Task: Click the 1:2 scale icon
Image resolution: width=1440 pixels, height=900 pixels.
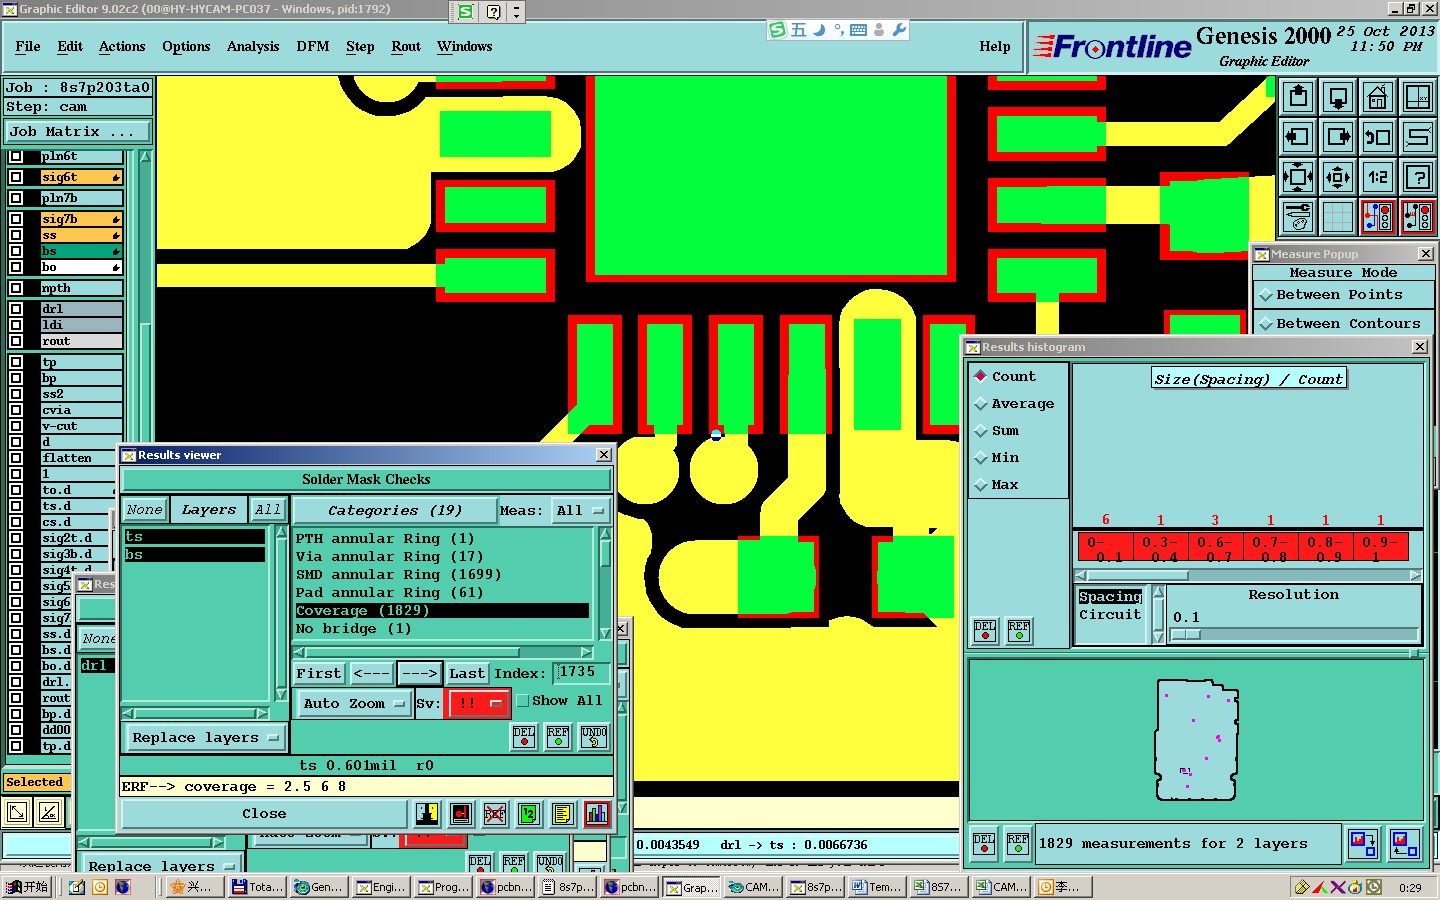Action: click(1378, 177)
